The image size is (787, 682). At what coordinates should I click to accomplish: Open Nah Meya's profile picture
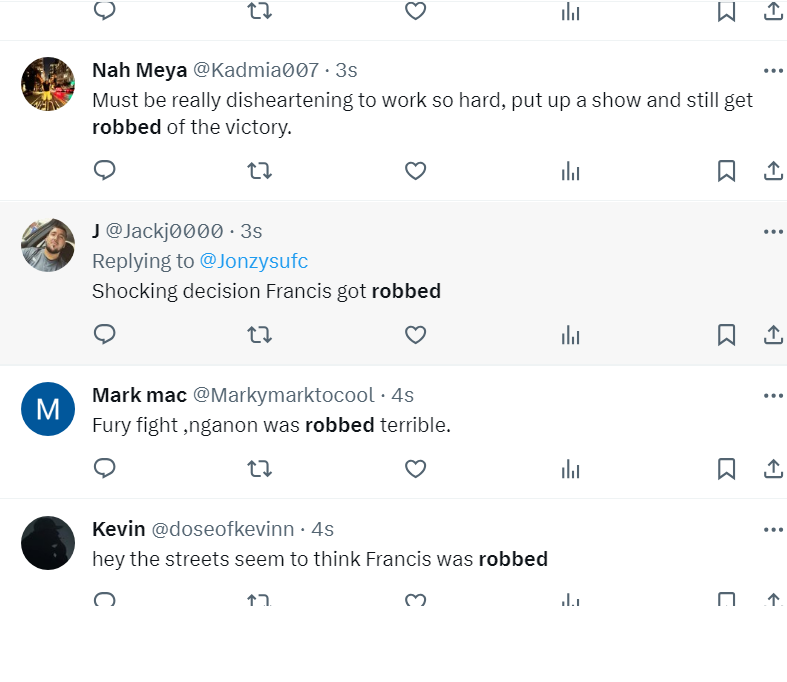pyautogui.click(x=48, y=84)
